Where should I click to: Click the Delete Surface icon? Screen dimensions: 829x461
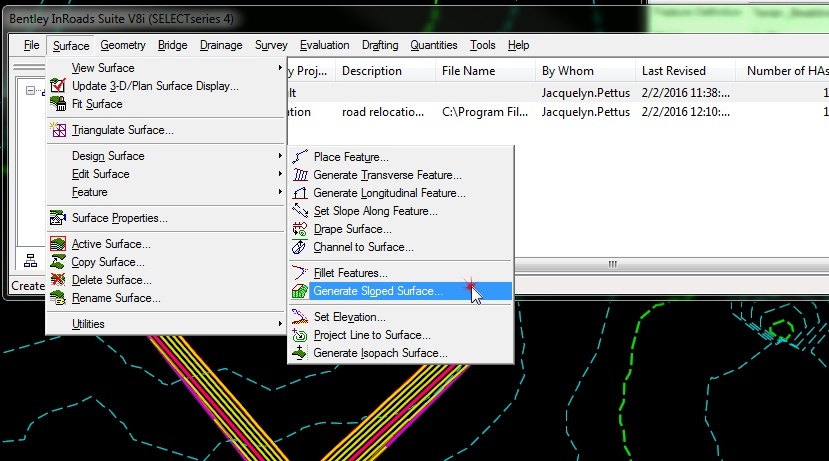pyautogui.click(x=58, y=280)
